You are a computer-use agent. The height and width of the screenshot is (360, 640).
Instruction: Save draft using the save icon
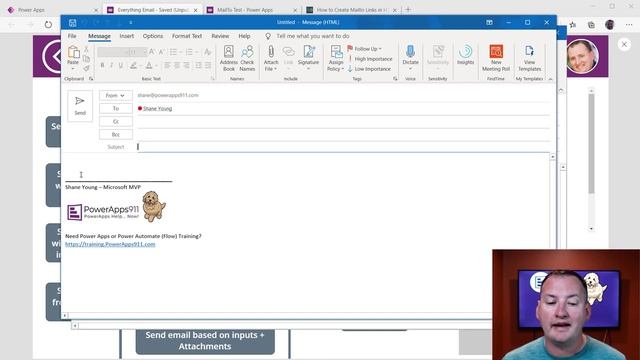pyautogui.click(x=72, y=22)
